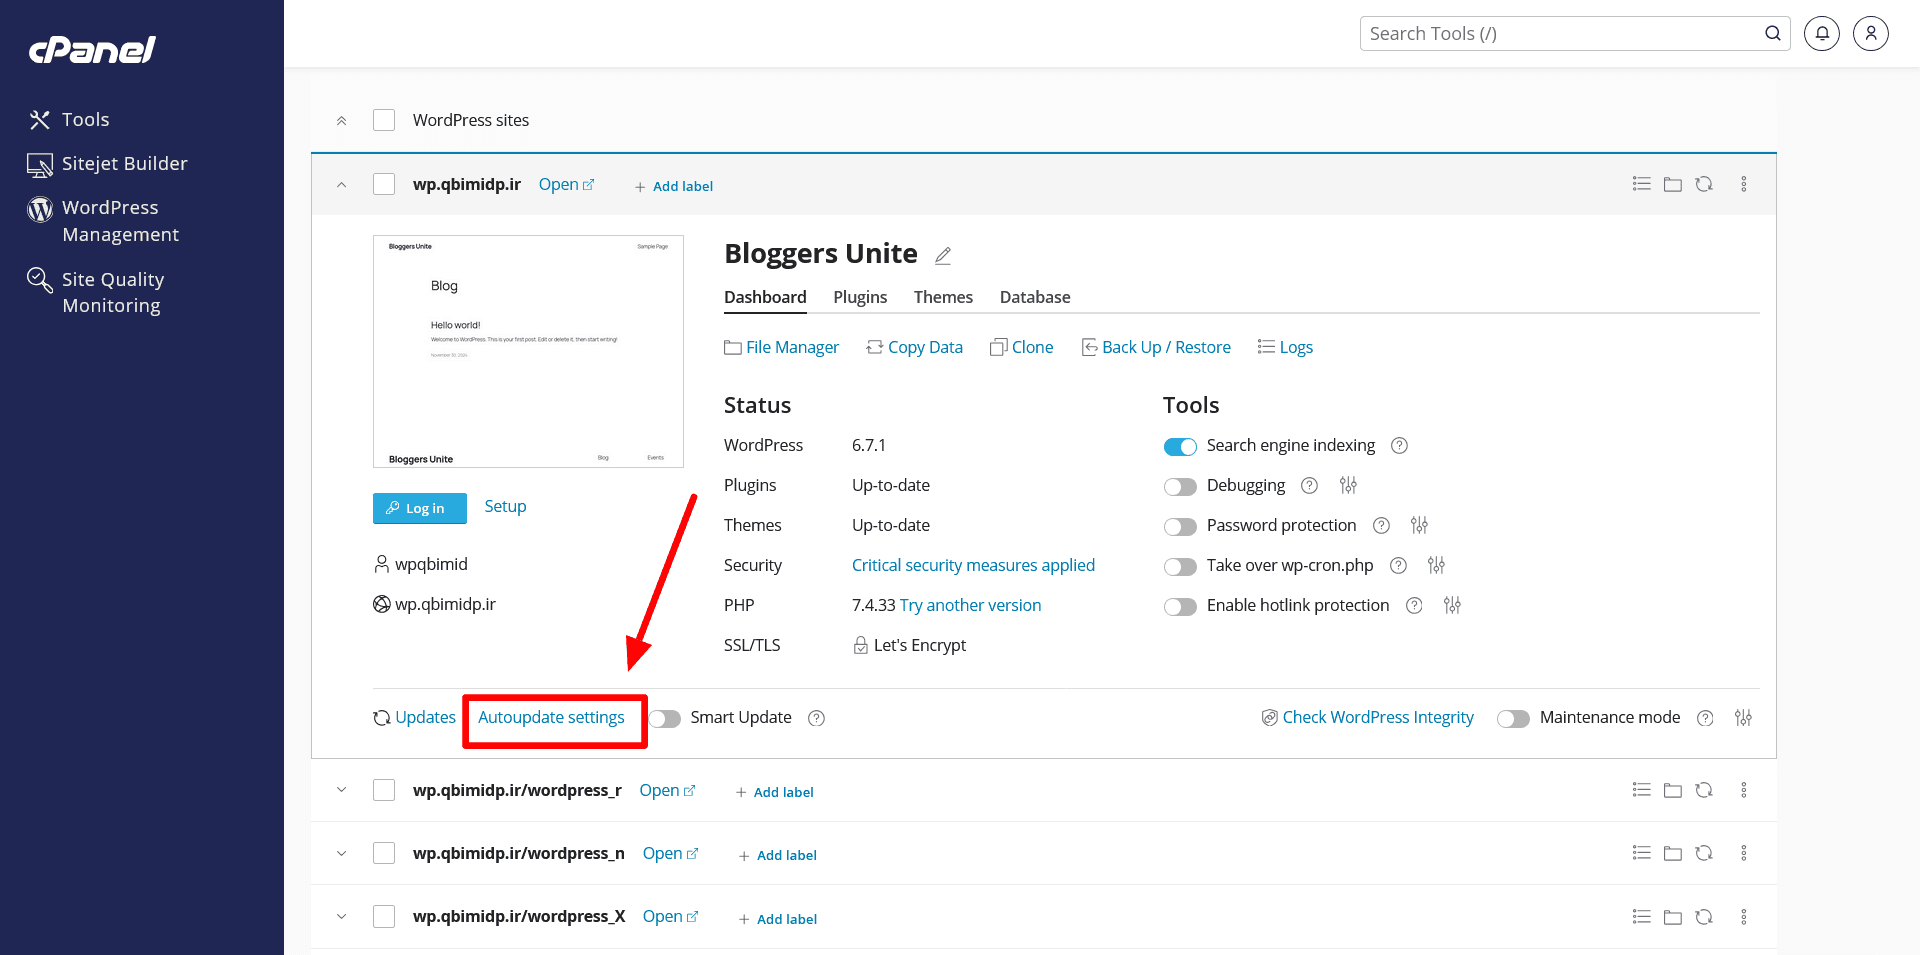Check the wordpress_r site checkbox

[384, 790]
